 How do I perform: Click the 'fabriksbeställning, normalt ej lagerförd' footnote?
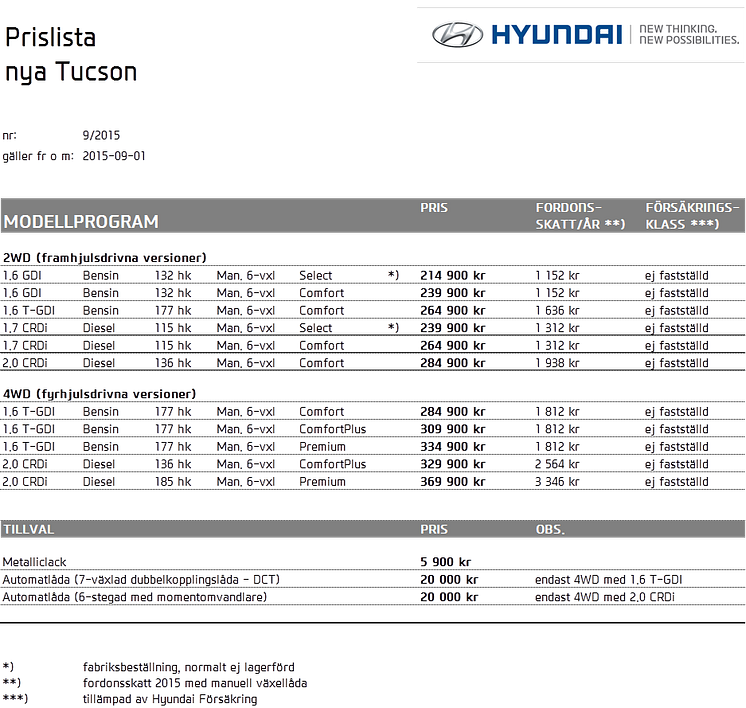(189, 667)
